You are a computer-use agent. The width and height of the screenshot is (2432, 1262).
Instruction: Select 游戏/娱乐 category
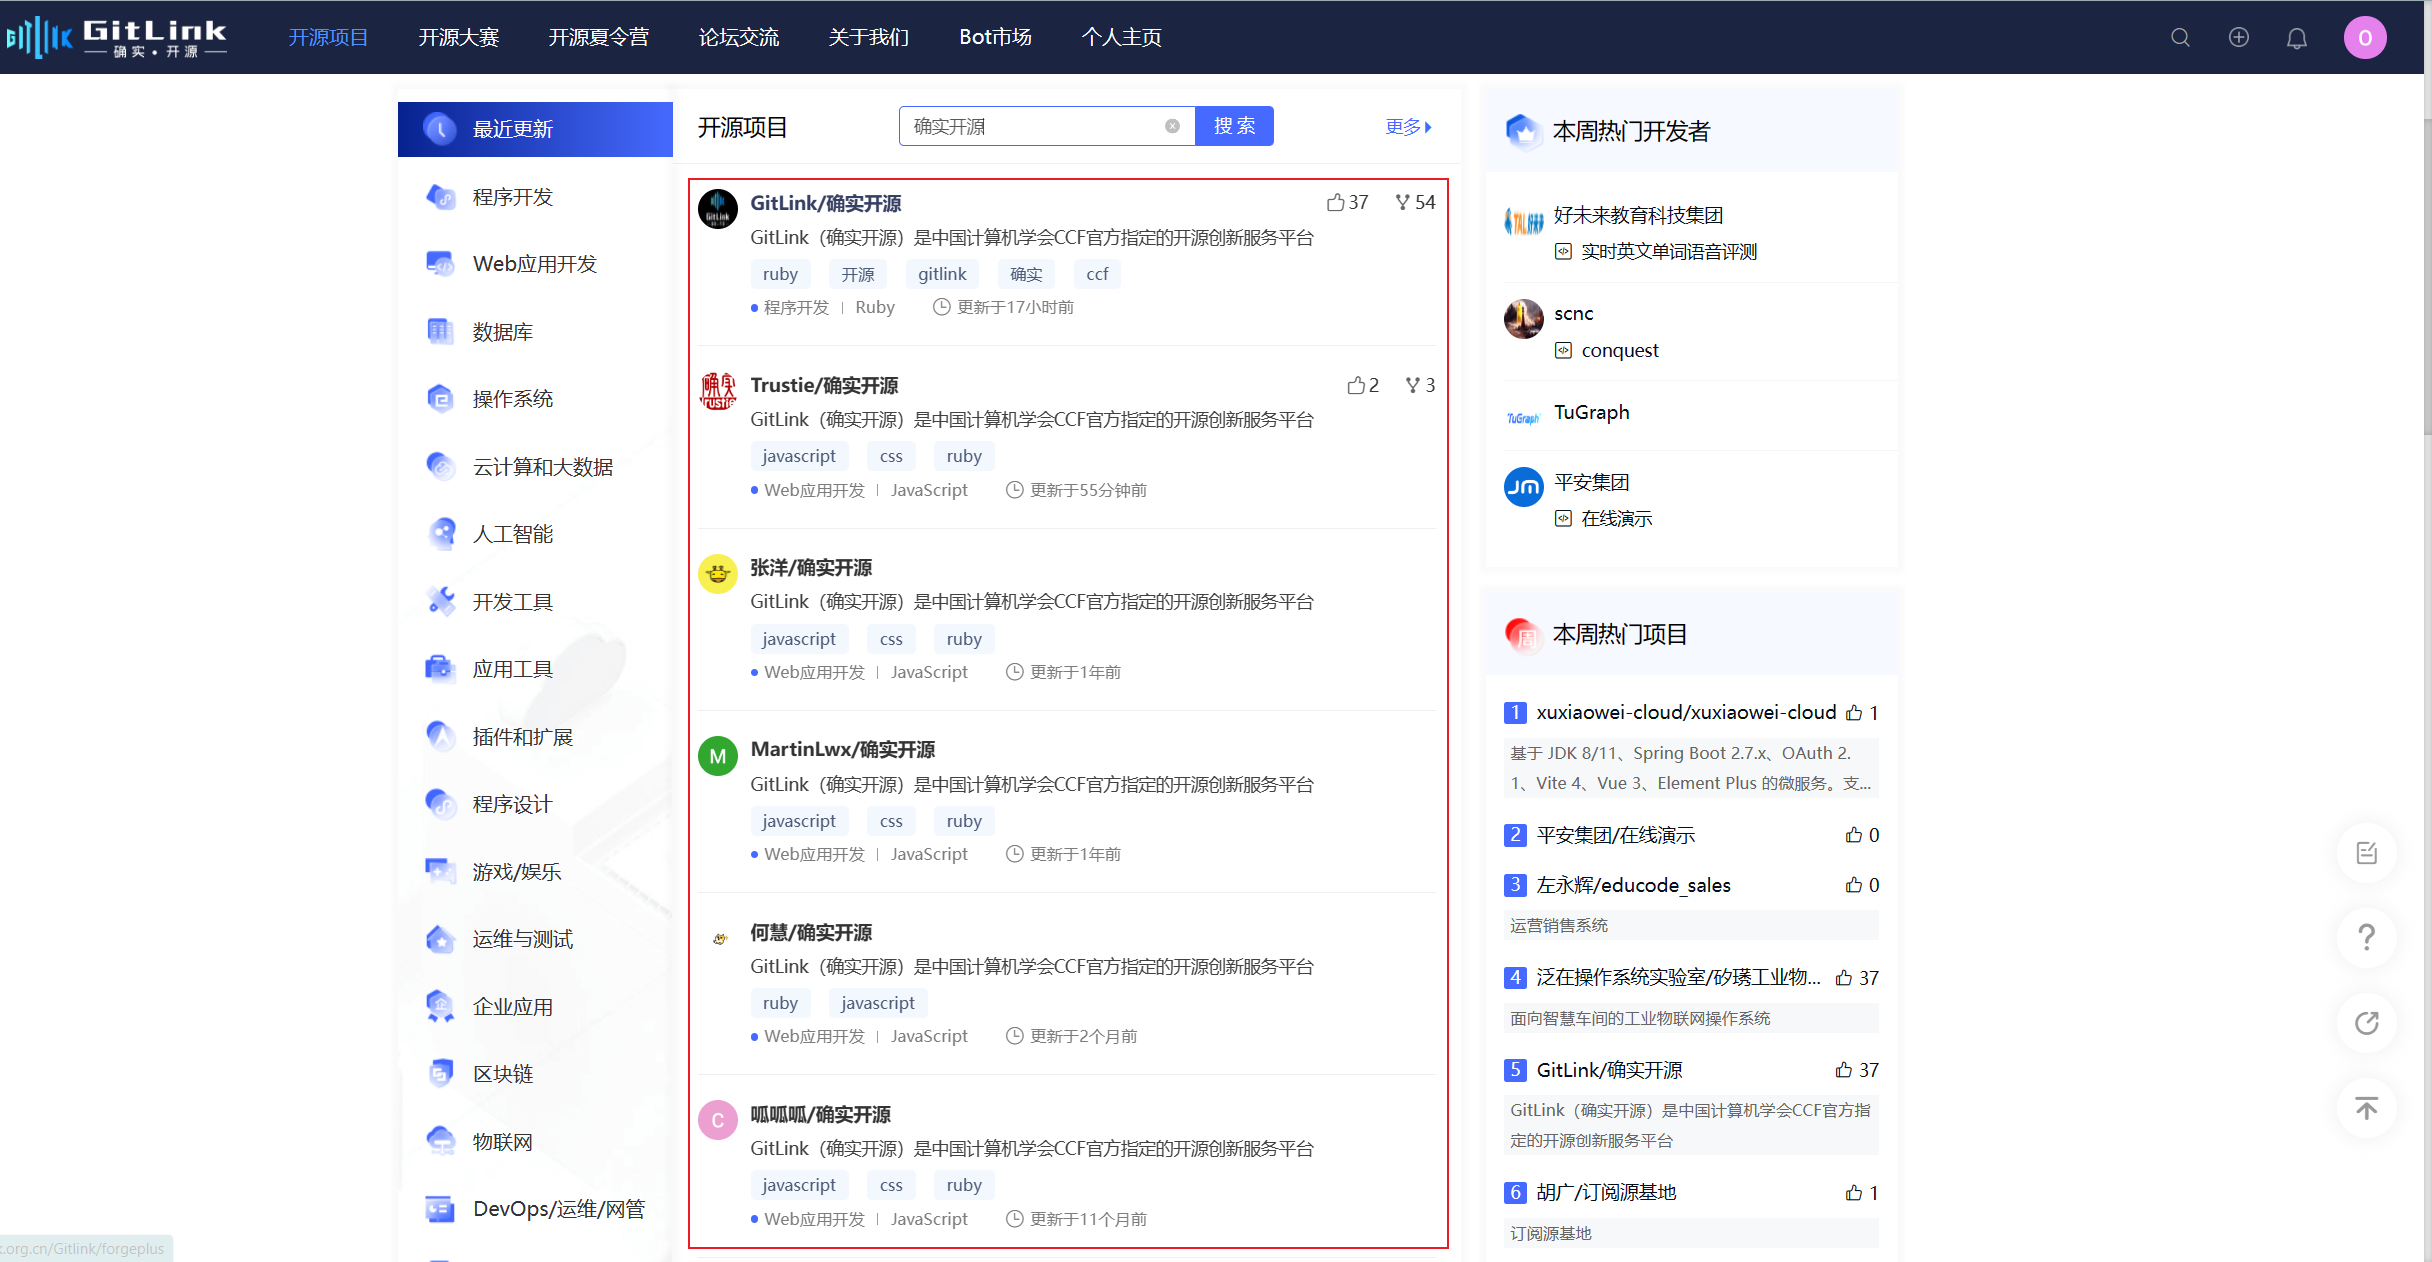[x=535, y=872]
